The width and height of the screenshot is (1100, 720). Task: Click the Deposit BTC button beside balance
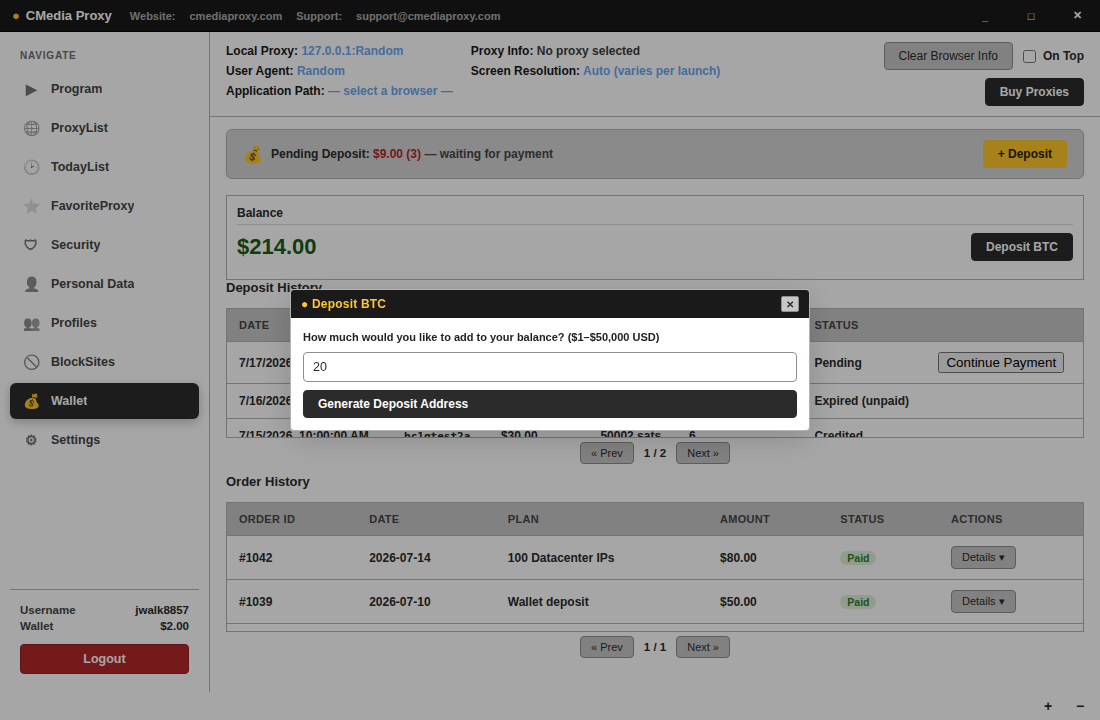point(1021,247)
